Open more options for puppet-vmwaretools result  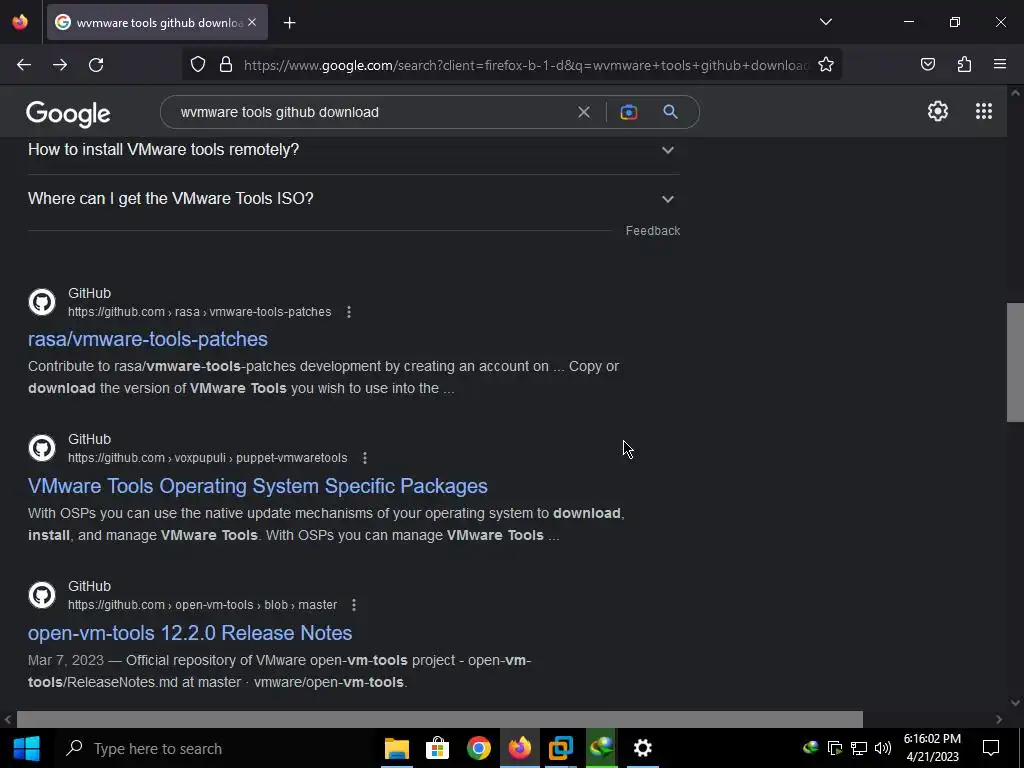(x=365, y=458)
